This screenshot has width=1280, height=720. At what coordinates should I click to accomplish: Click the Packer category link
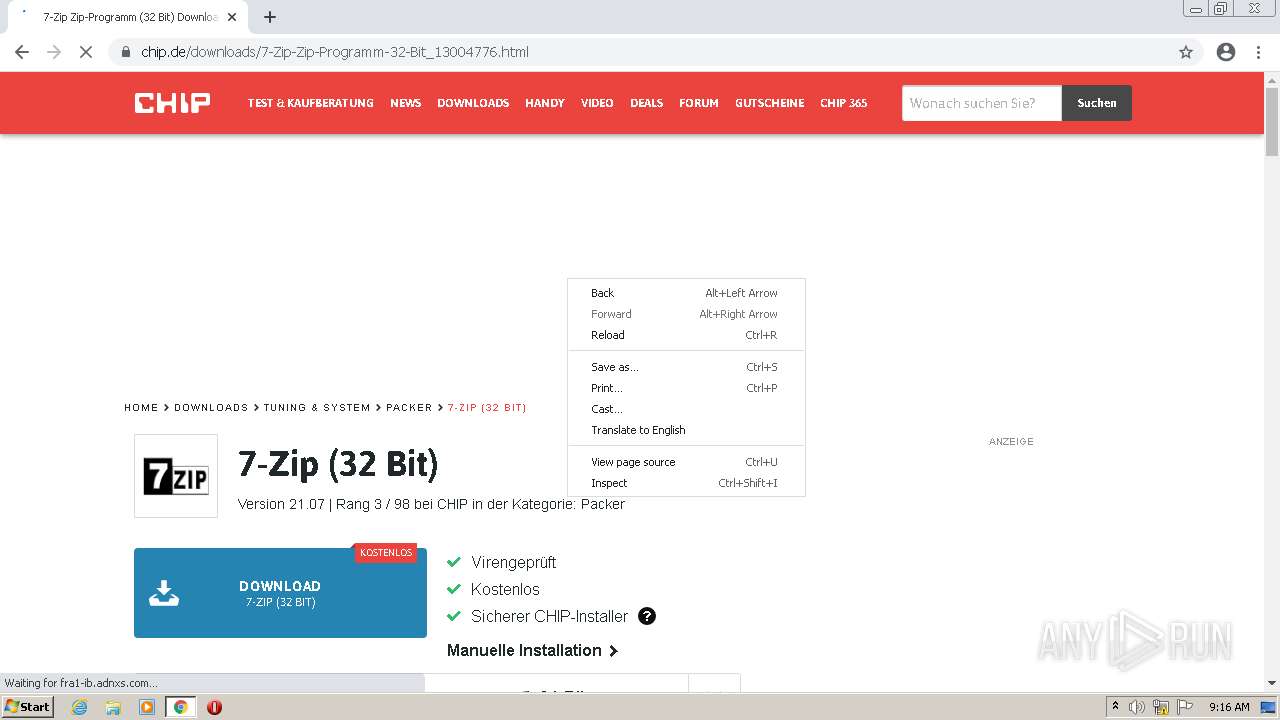tap(603, 504)
